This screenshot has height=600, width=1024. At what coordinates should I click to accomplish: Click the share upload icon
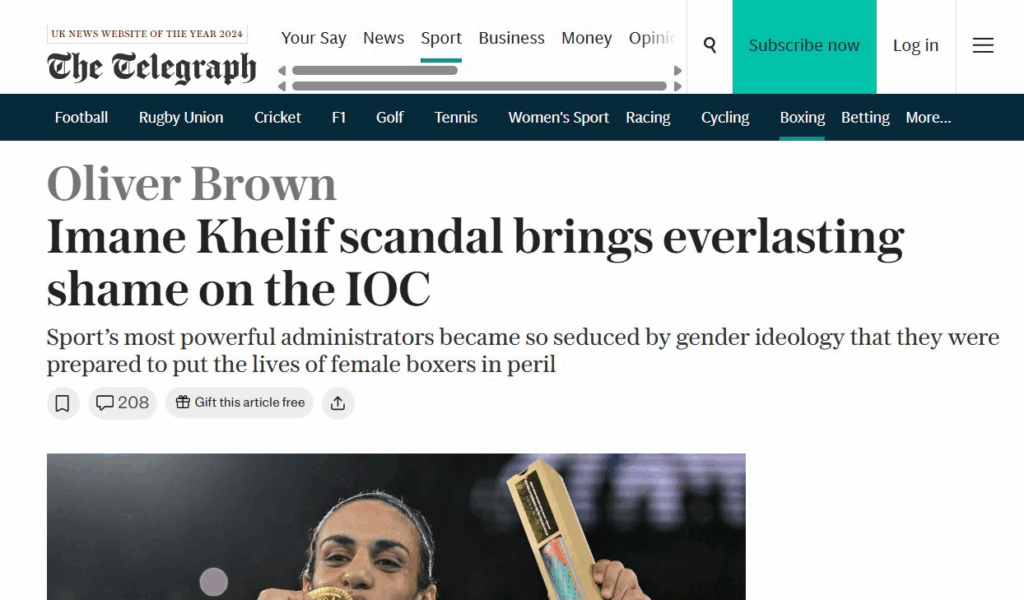[x=338, y=403]
